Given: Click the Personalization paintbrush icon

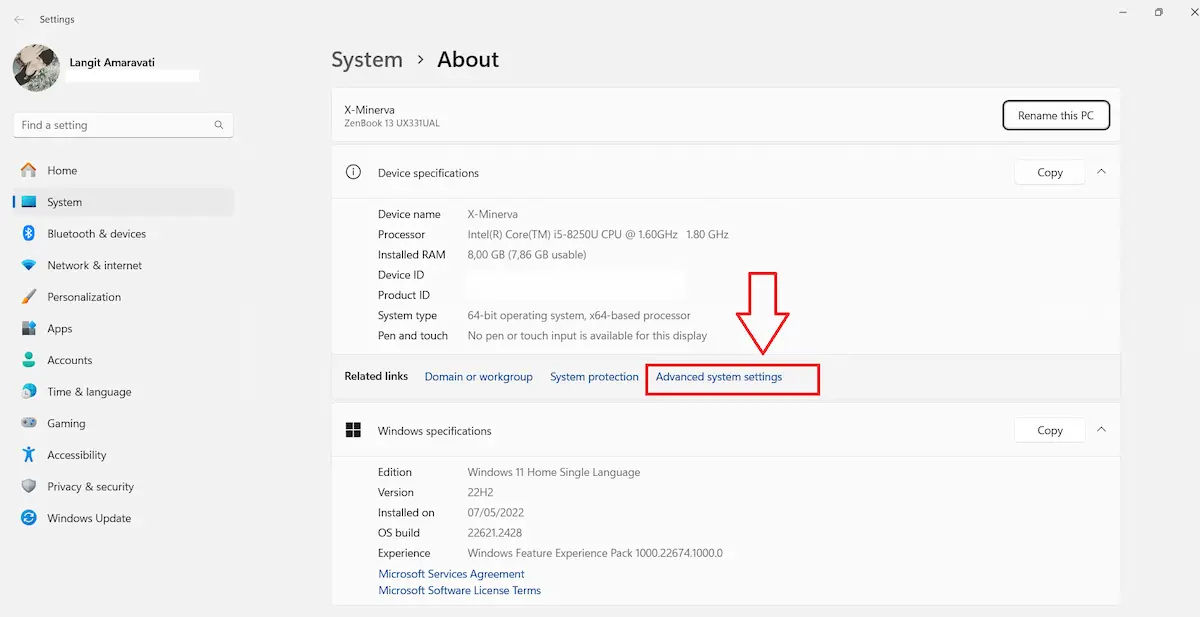Looking at the screenshot, I should pyautogui.click(x=28, y=297).
